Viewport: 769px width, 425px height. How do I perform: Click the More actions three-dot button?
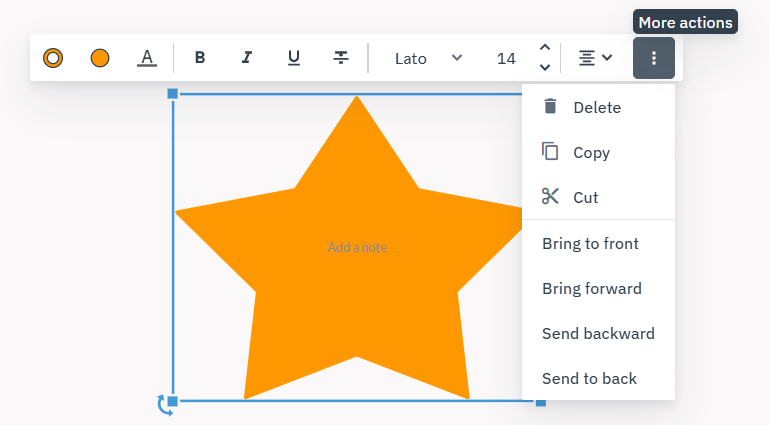tap(654, 58)
